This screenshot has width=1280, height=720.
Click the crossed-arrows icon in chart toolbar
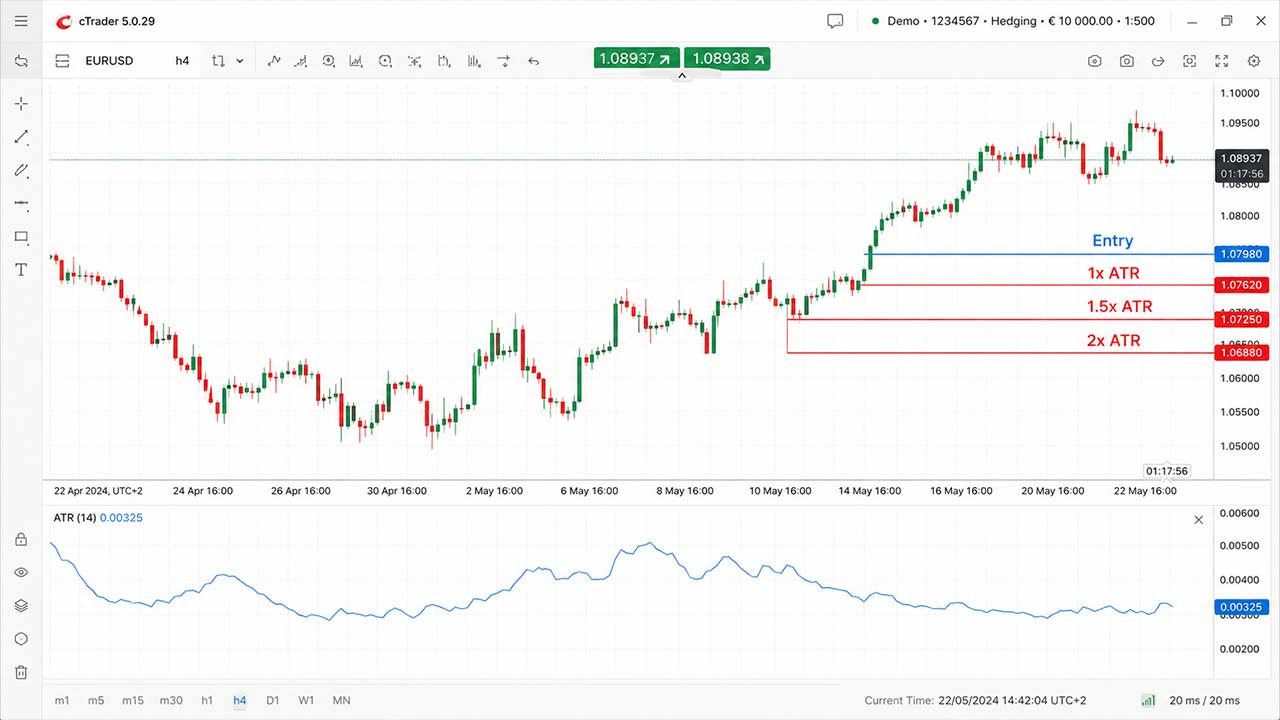click(415, 61)
